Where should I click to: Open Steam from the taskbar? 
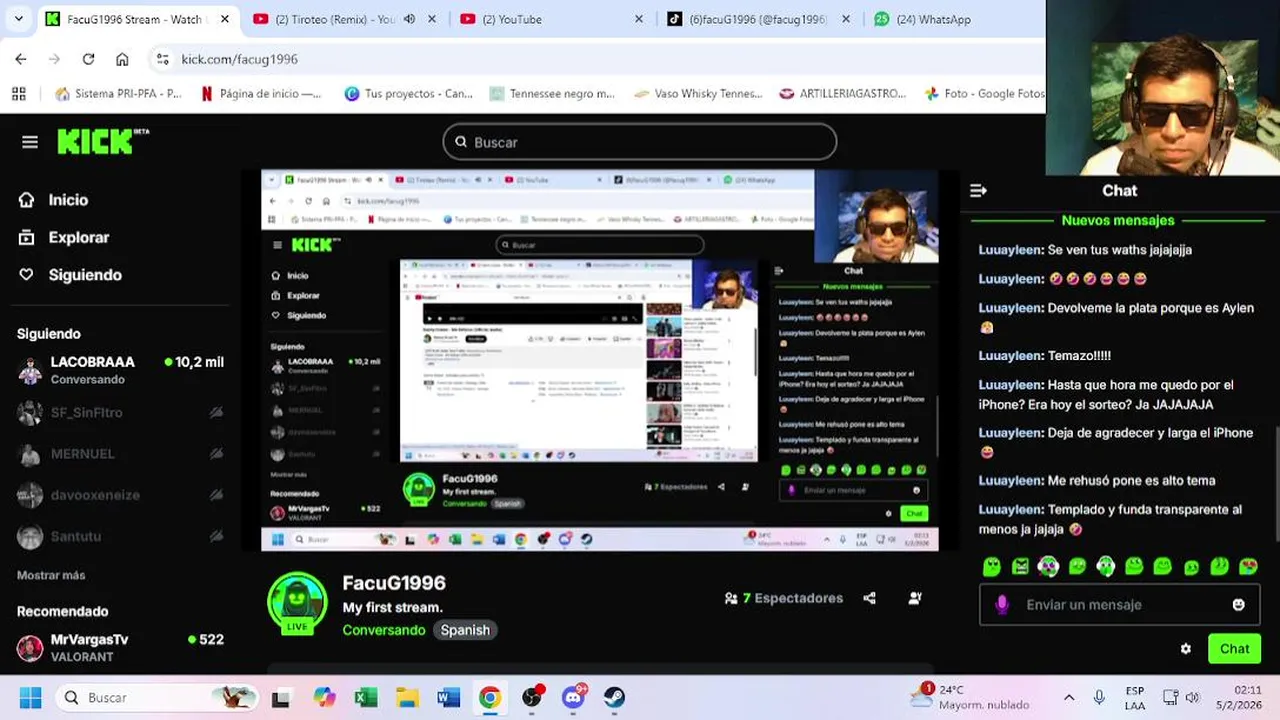[x=614, y=697]
